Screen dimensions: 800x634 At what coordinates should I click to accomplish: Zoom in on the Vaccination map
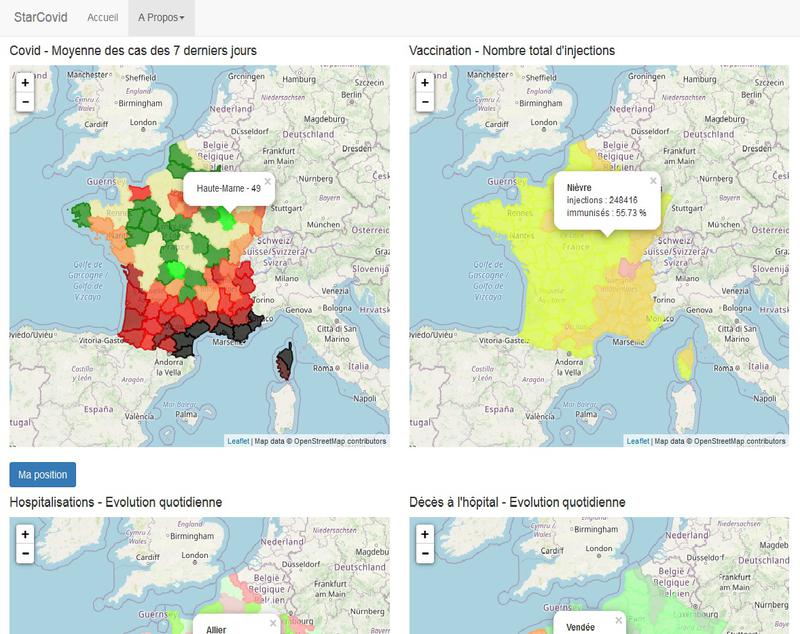tap(425, 83)
